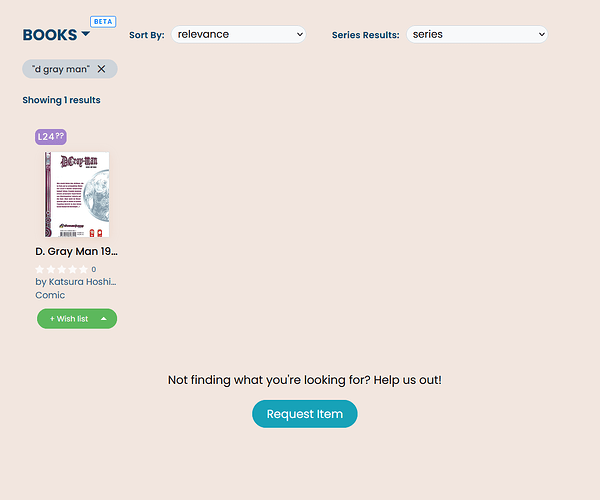Open the D. Gray Man 19 title link
Image resolution: width=600 pixels, height=500 pixels.
click(x=77, y=251)
